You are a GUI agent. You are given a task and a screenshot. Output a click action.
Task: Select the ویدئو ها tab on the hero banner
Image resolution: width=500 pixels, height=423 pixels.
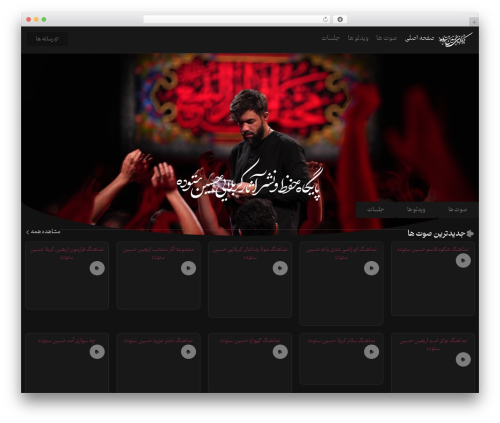click(416, 210)
